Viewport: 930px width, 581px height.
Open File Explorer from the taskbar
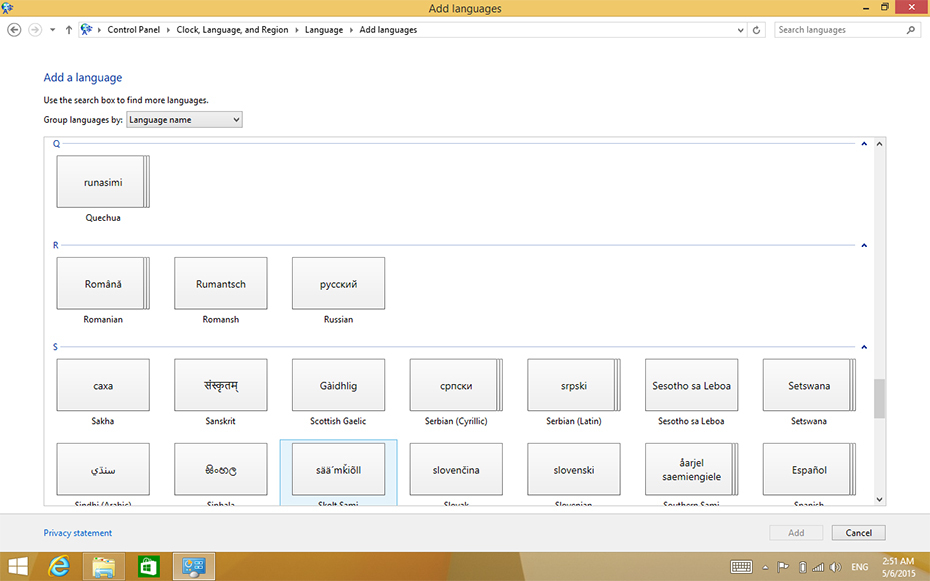(x=104, y=566)
